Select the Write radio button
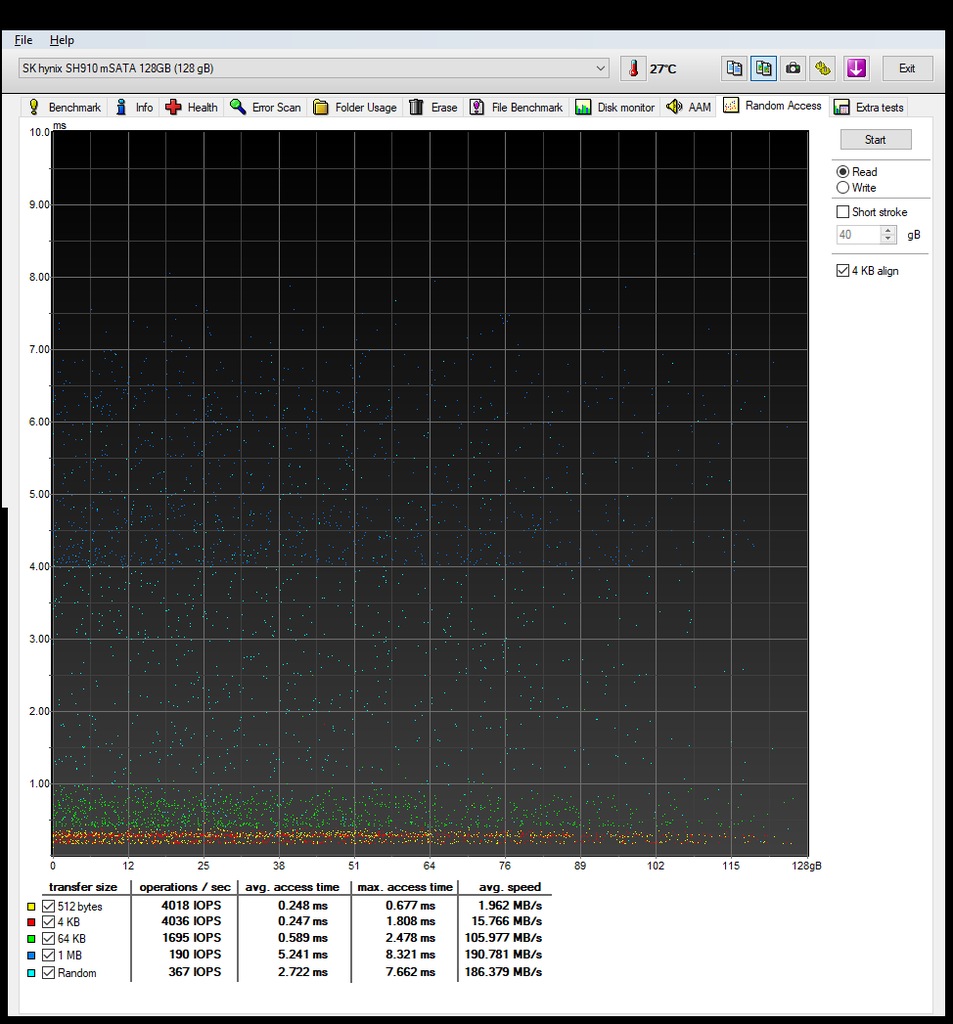Screen dimensions: 953x1024 [x=843, y=187]
